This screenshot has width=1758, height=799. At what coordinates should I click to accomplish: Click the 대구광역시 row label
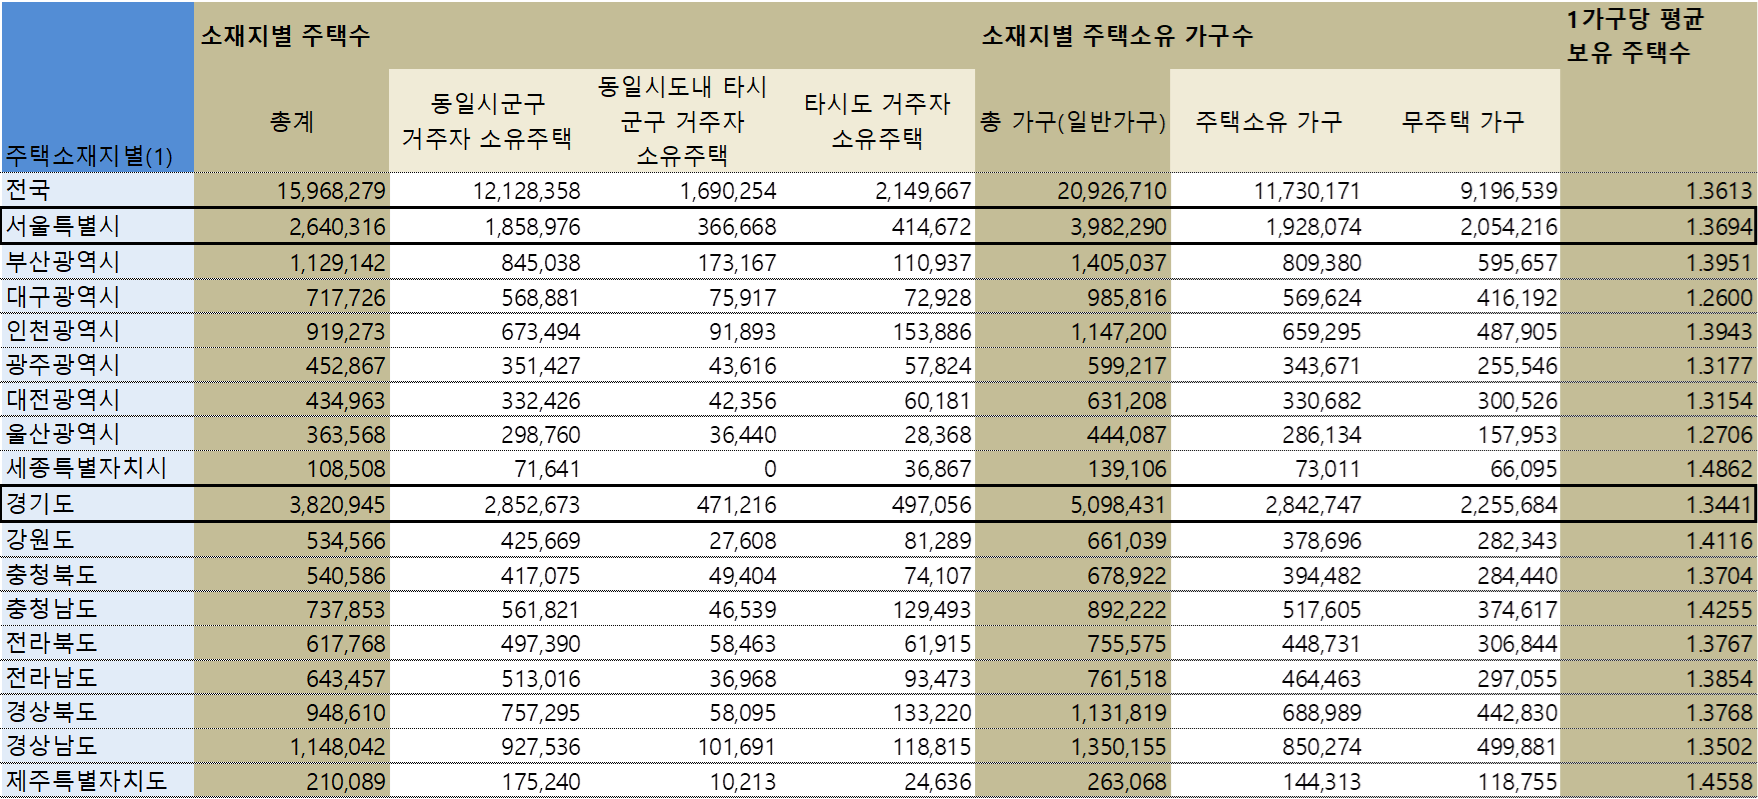[x=97, y=297]
